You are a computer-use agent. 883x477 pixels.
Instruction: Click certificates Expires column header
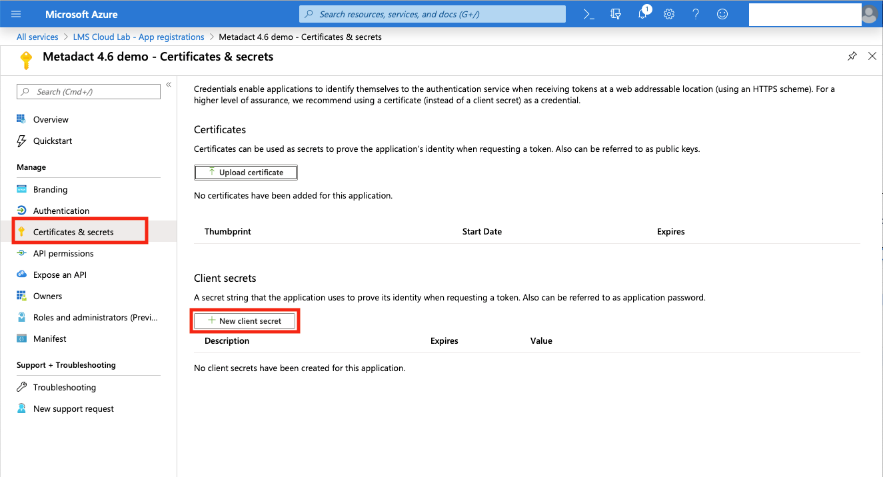(671, 231)
